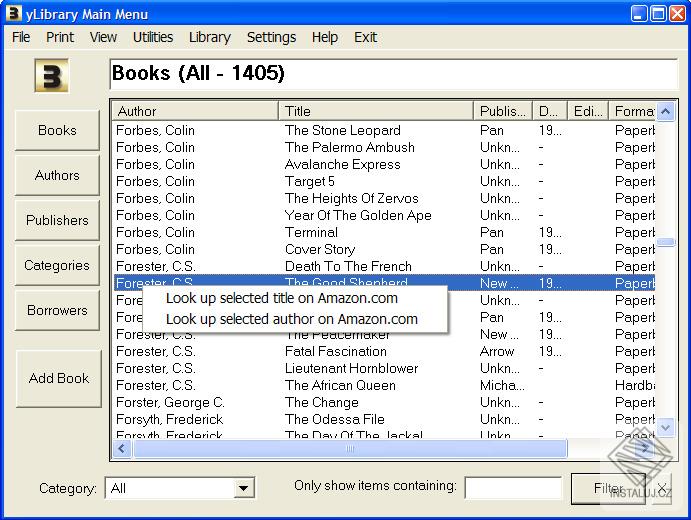
Task: Click the Books (All - 1405) heading
Action: coord(198,73)
